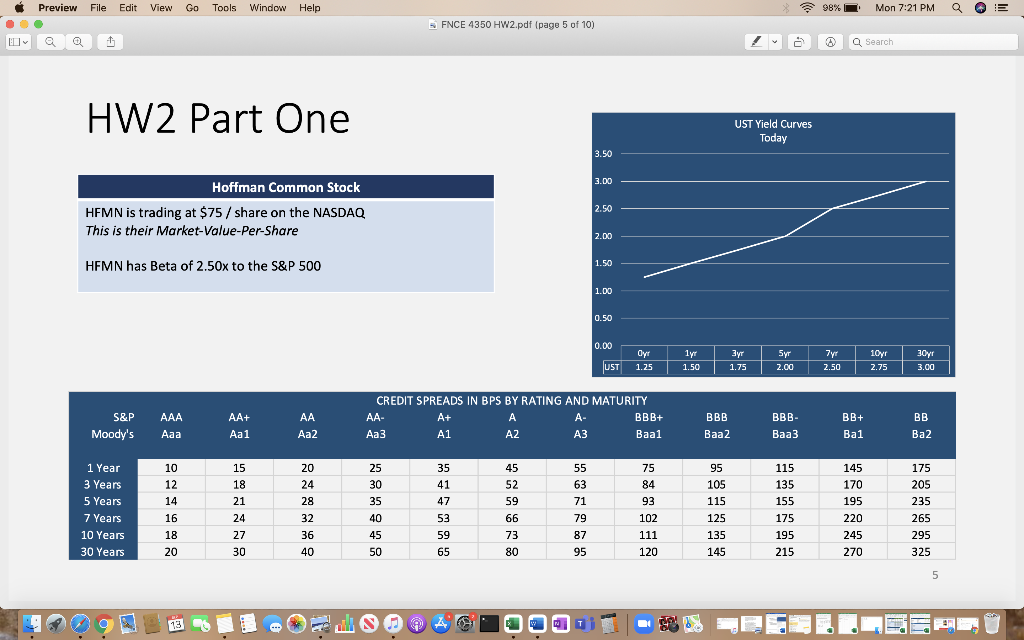Viewport: 1024px width, 640px height.
Task: Open FaceTime from the Dock
Action: 200,624
